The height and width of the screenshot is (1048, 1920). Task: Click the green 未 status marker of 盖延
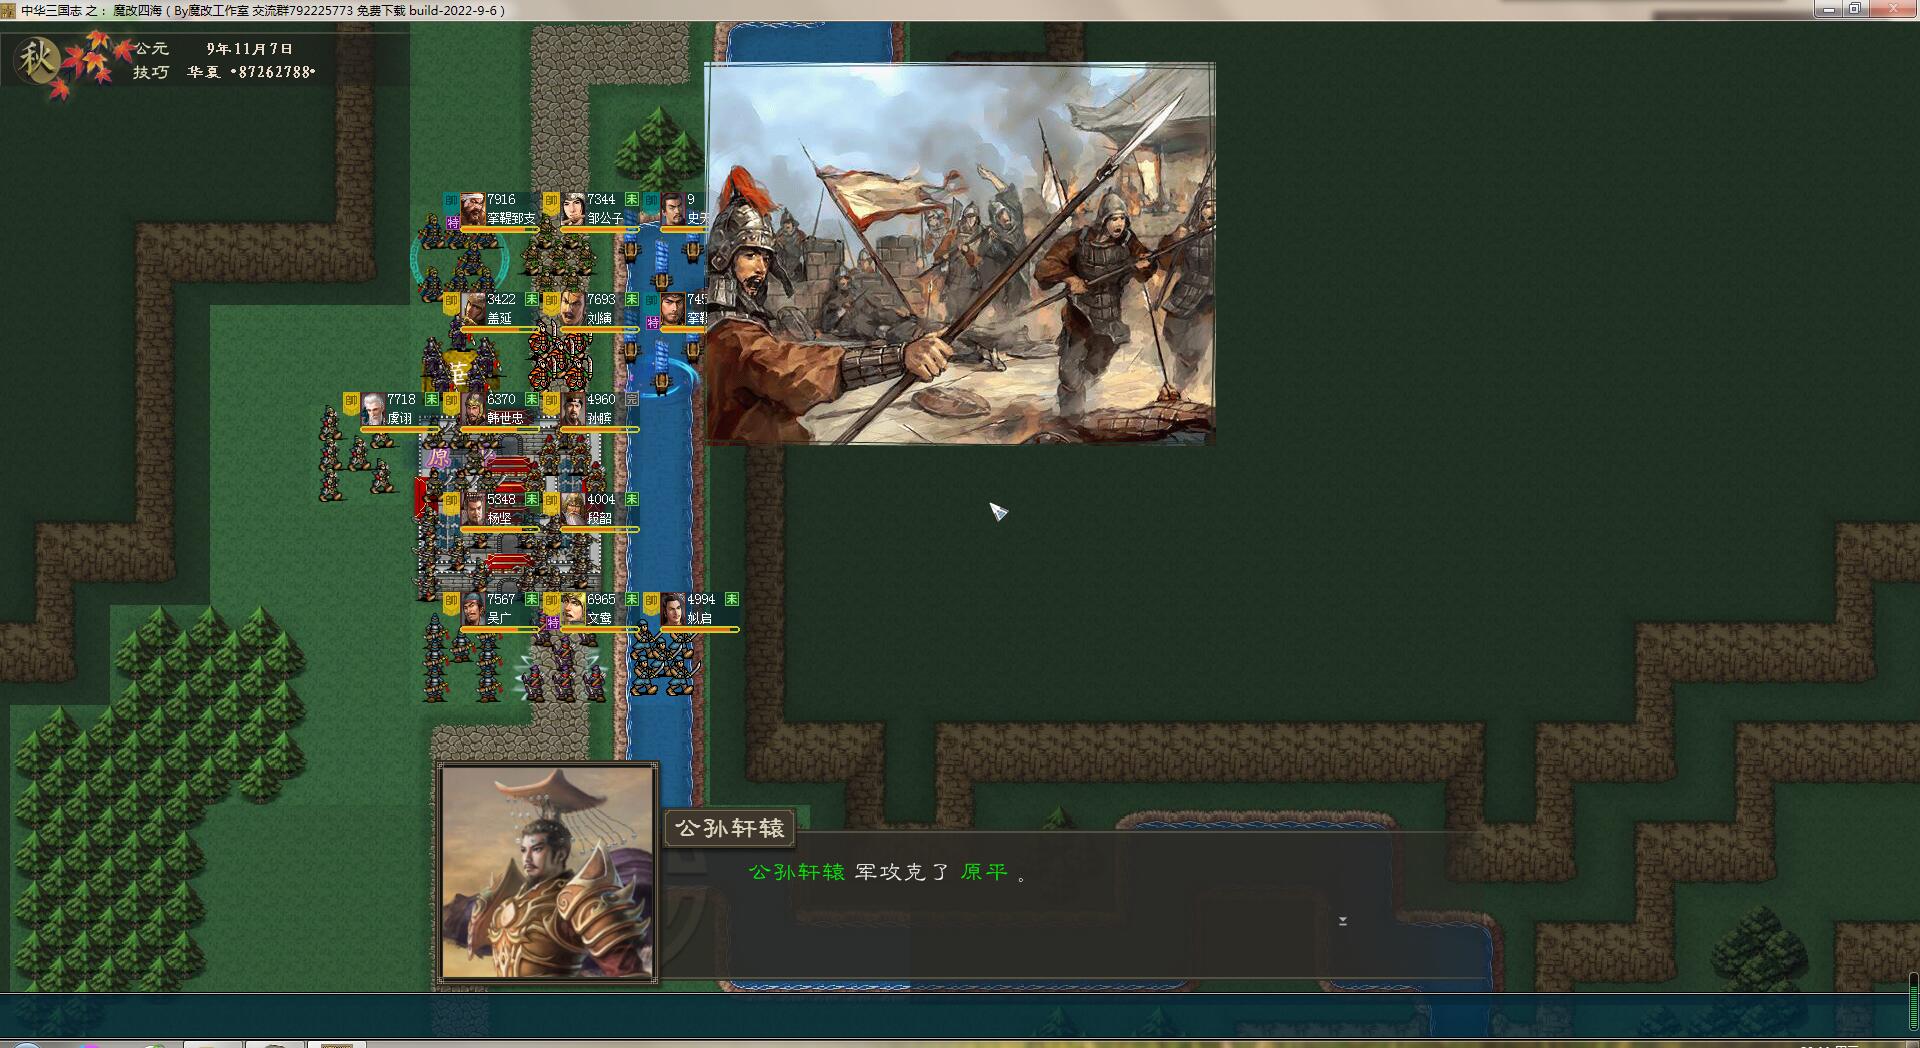[532, 299]
